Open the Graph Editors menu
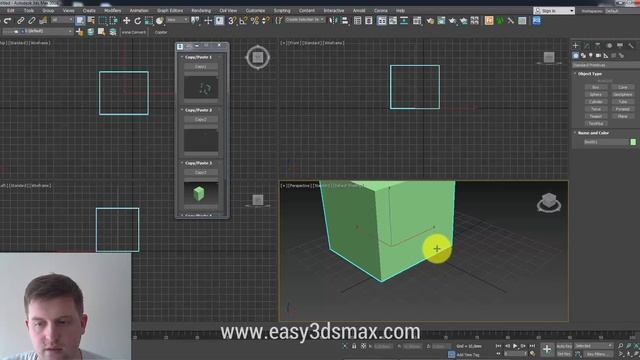Screen dimensions: 640x360 click(x=170, y=11)
